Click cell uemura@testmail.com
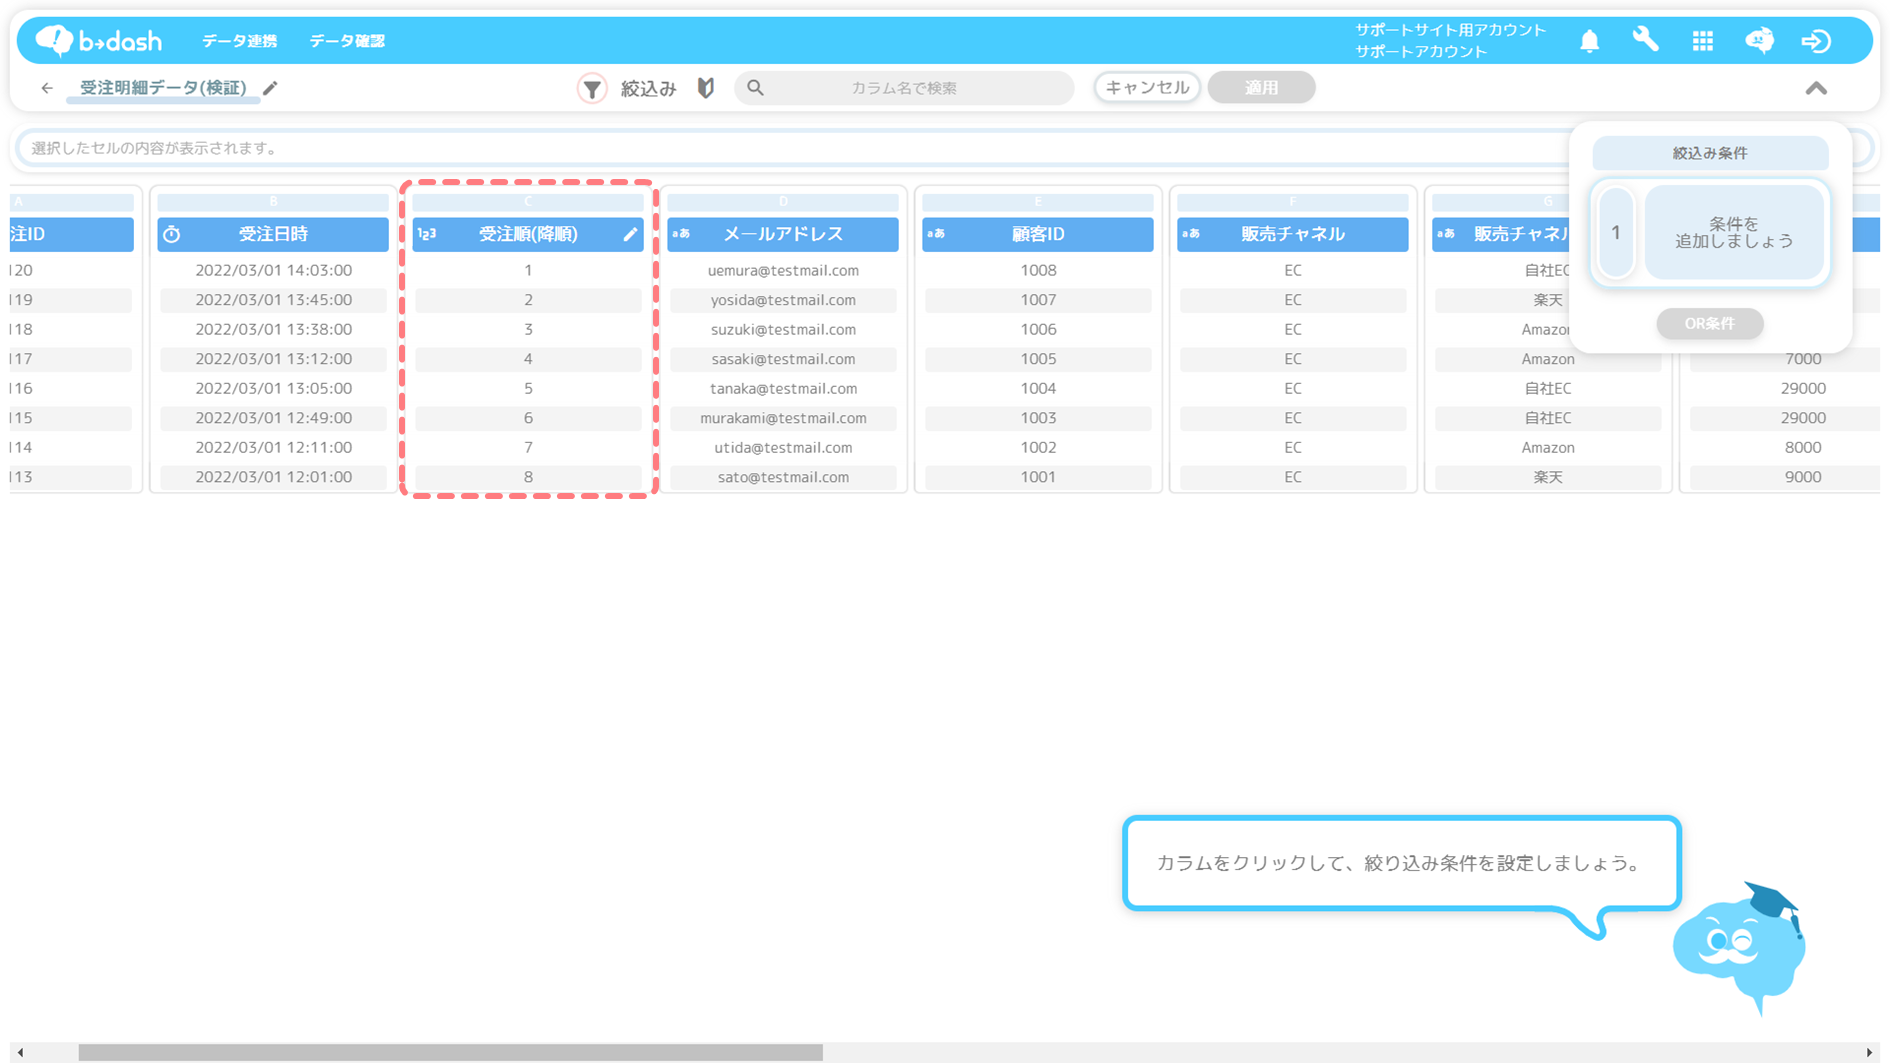The width and height of the screenshot is (1890, 1063). click(x=783, y=270)
